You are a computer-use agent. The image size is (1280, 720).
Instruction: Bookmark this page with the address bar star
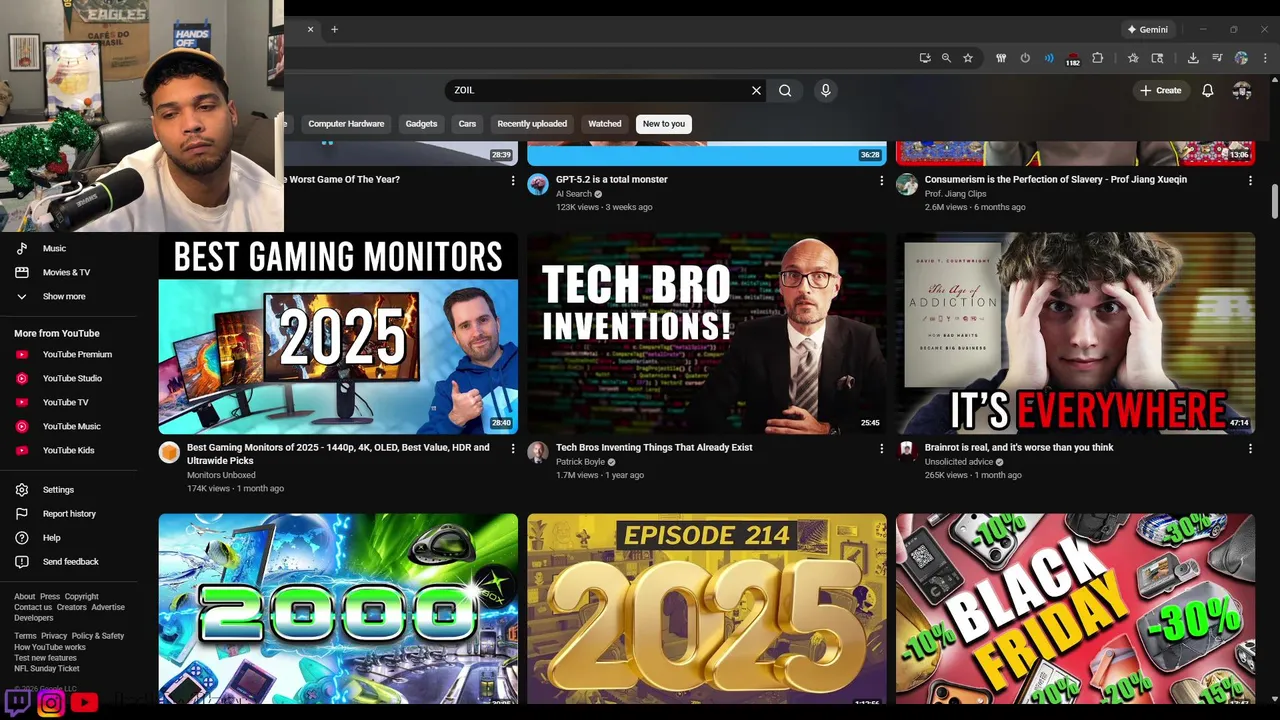(968, 58)
